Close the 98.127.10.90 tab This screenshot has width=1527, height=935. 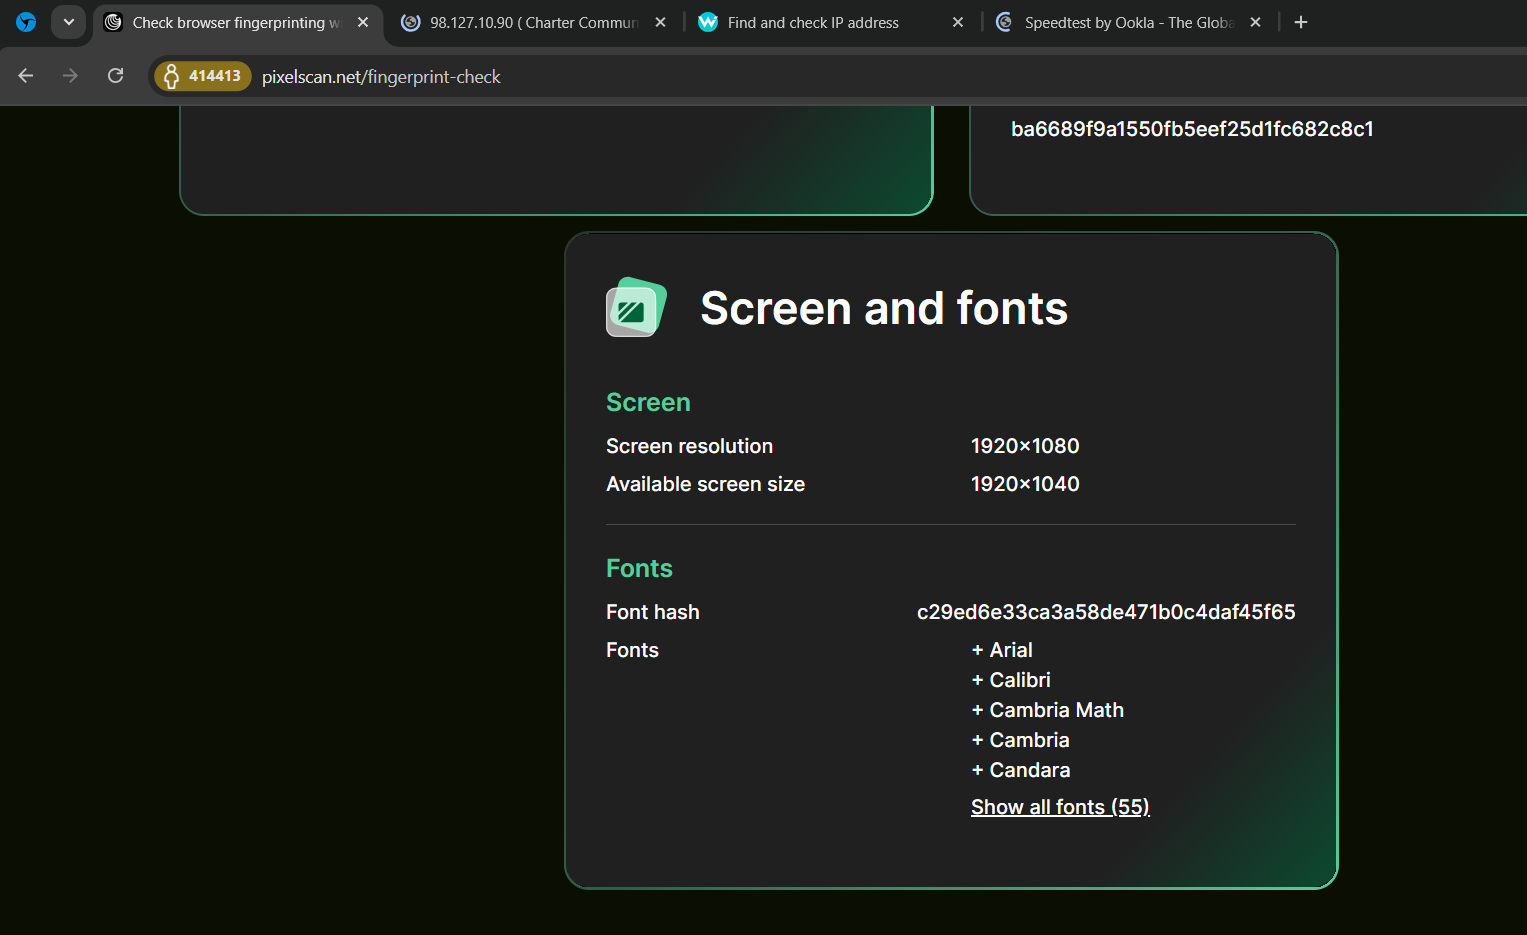(660, 22)
